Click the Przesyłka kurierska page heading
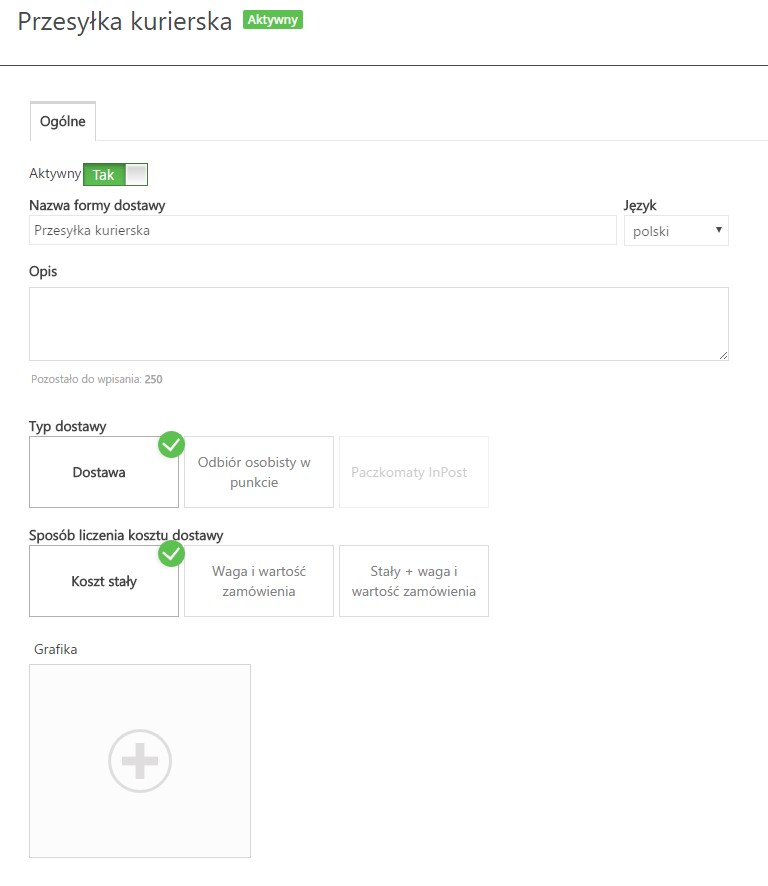Screen dimensions: 768x886 pos(125,21)
